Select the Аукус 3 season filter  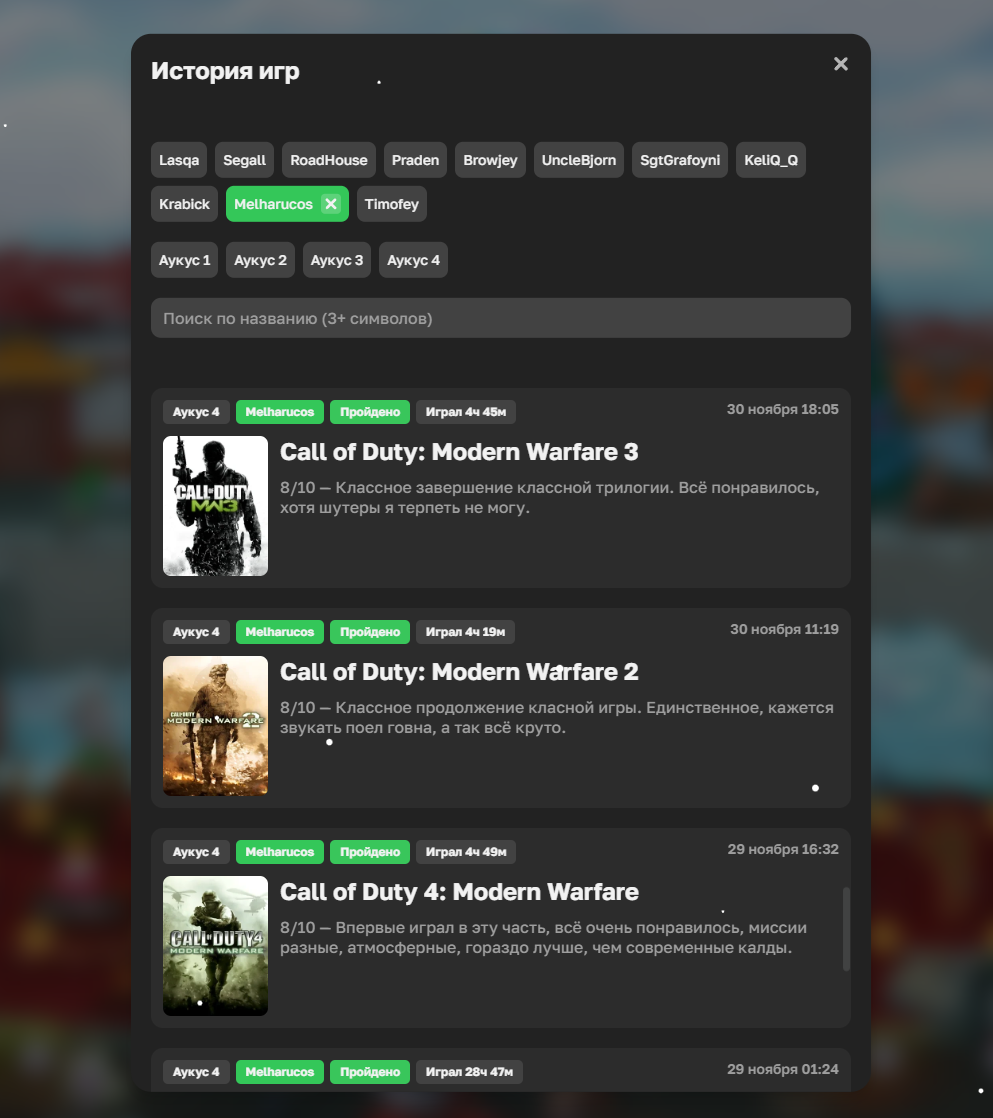pos(336,260)
